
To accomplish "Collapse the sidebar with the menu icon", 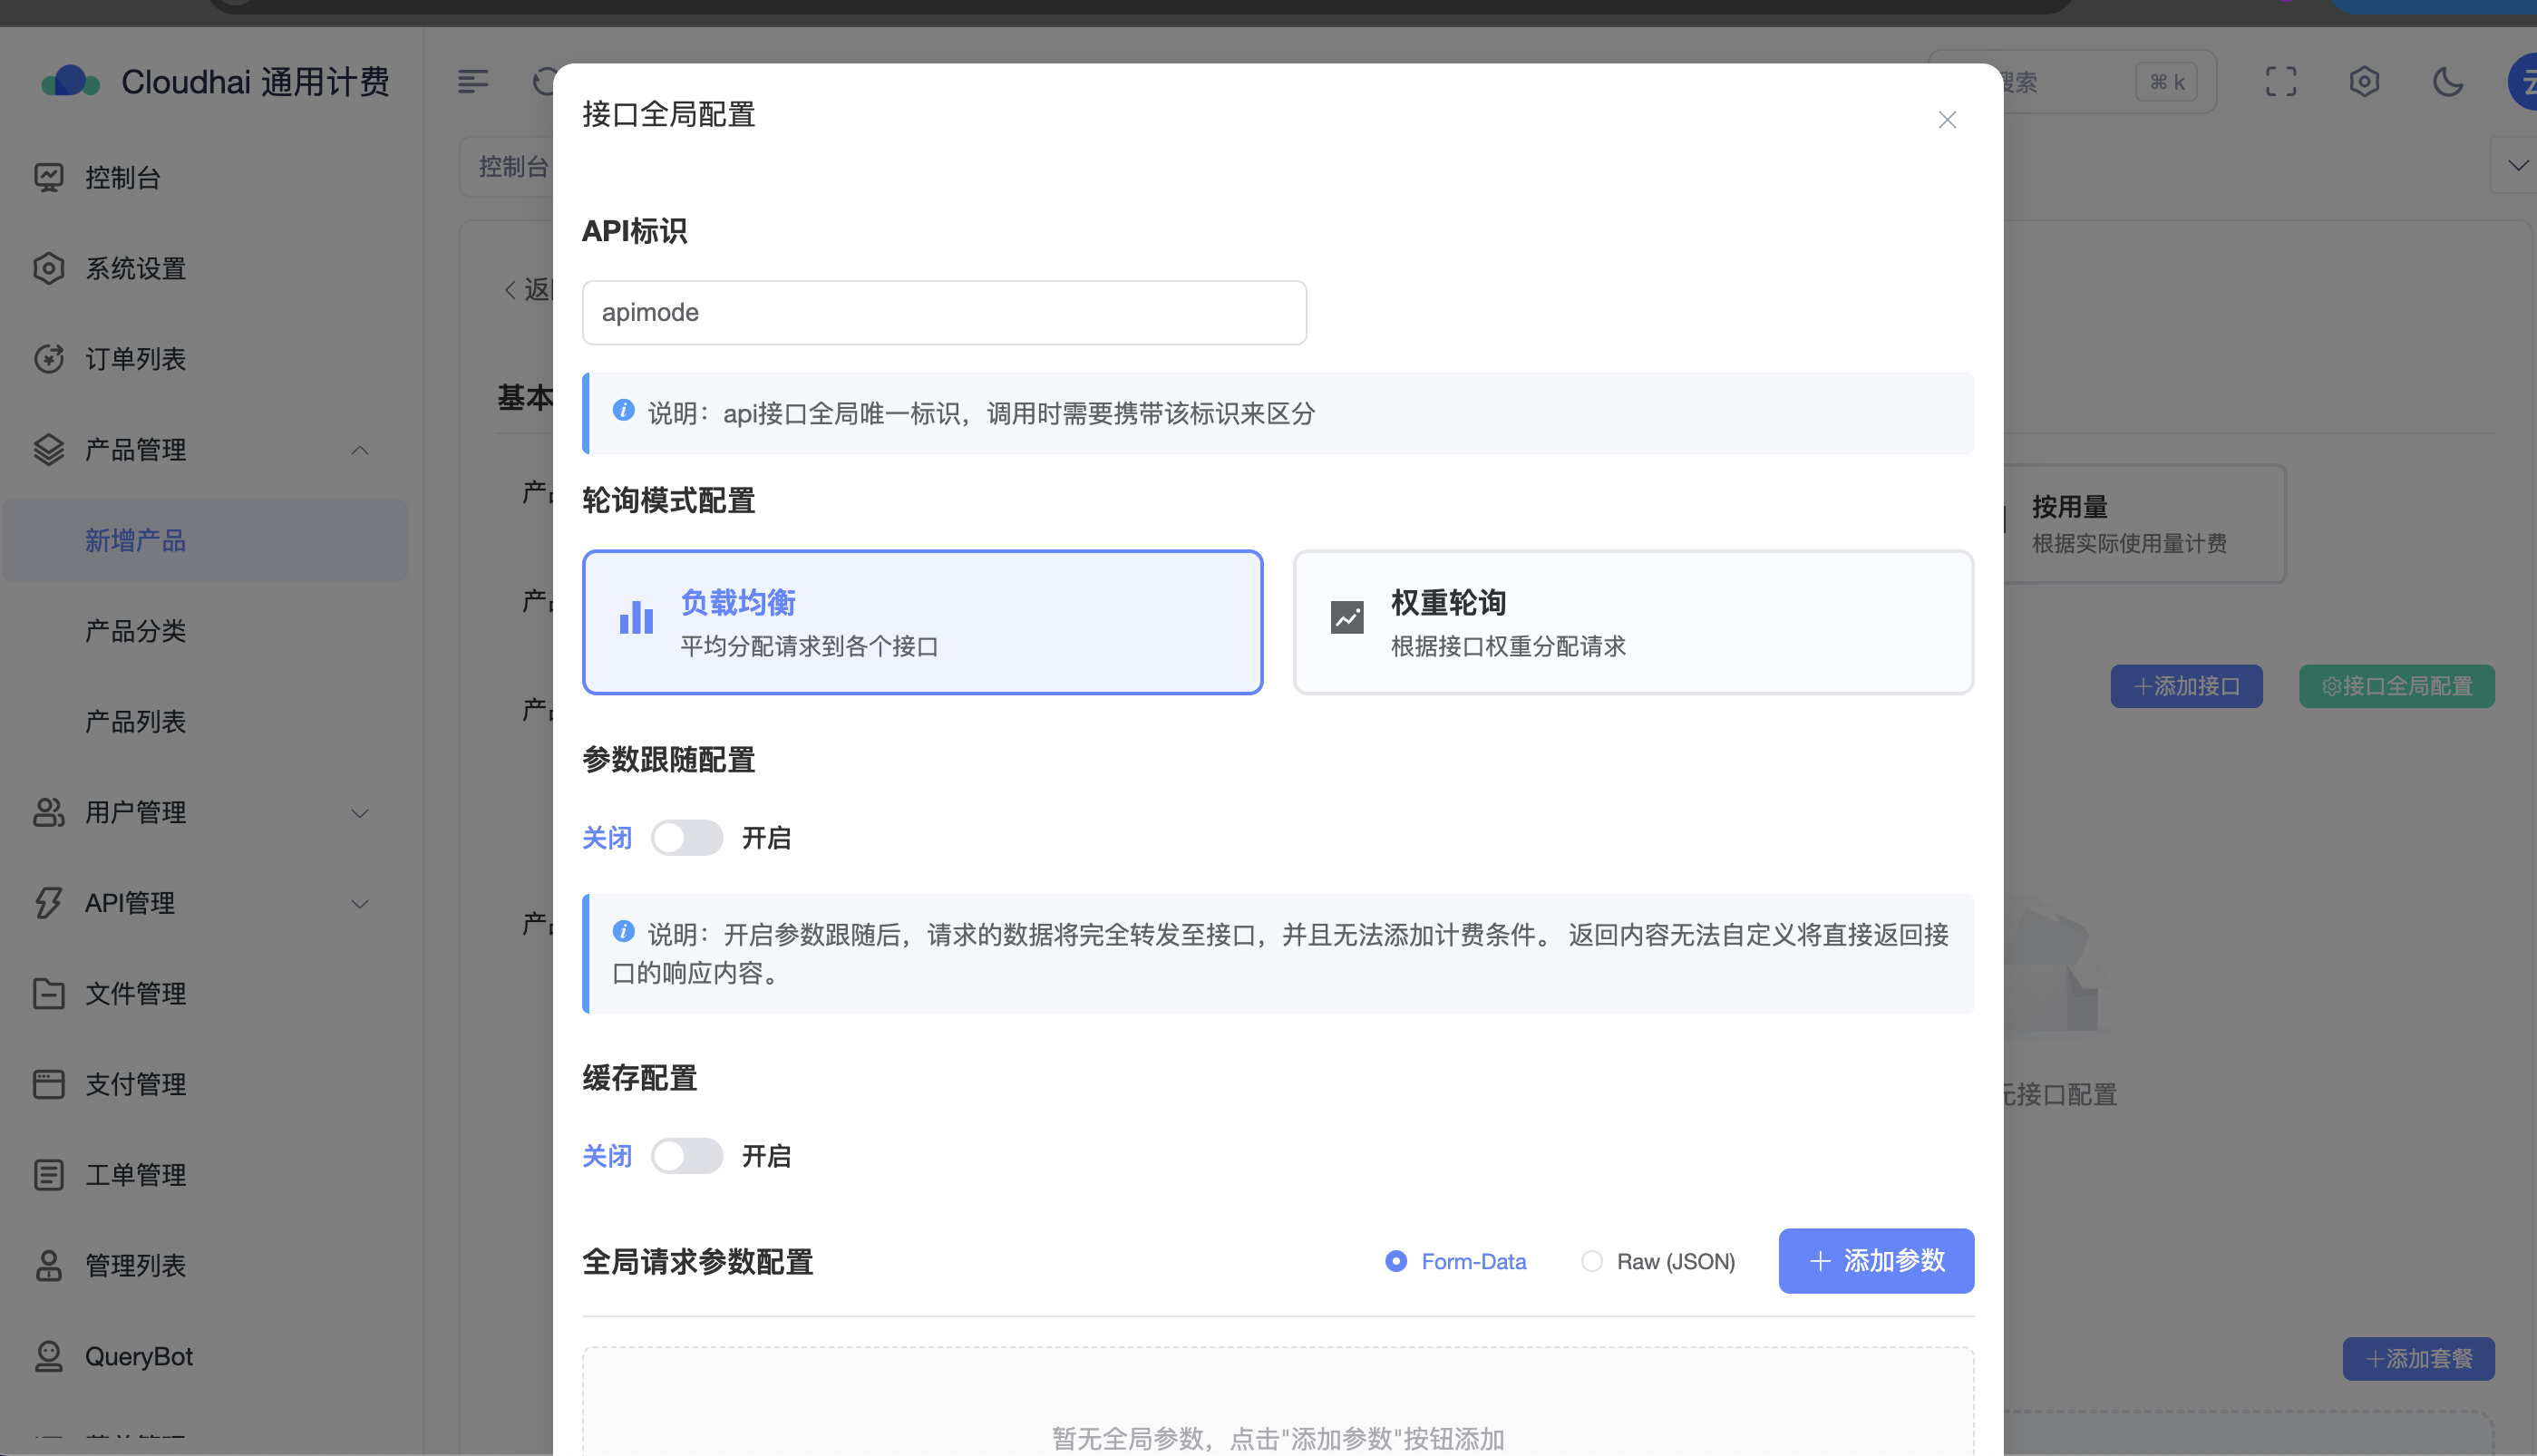I will (473, 81).
